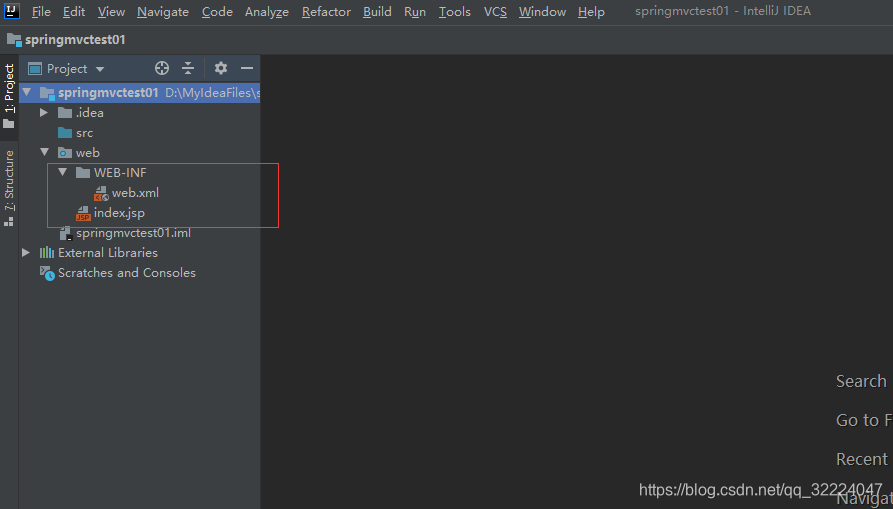This screenshot has width=893, height=509.
Task: Click the web resource folder icon
Action: click(x=65, y=153)
